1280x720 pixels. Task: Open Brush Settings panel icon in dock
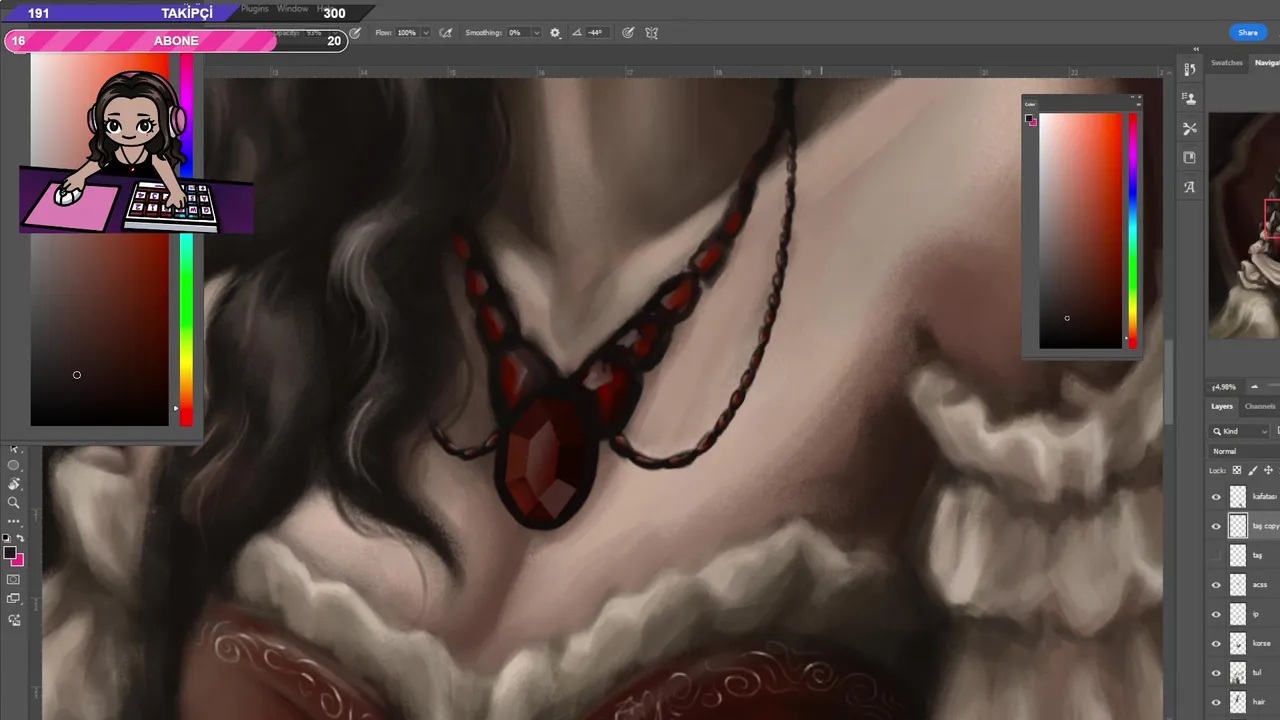click(x=1189, y=69)
